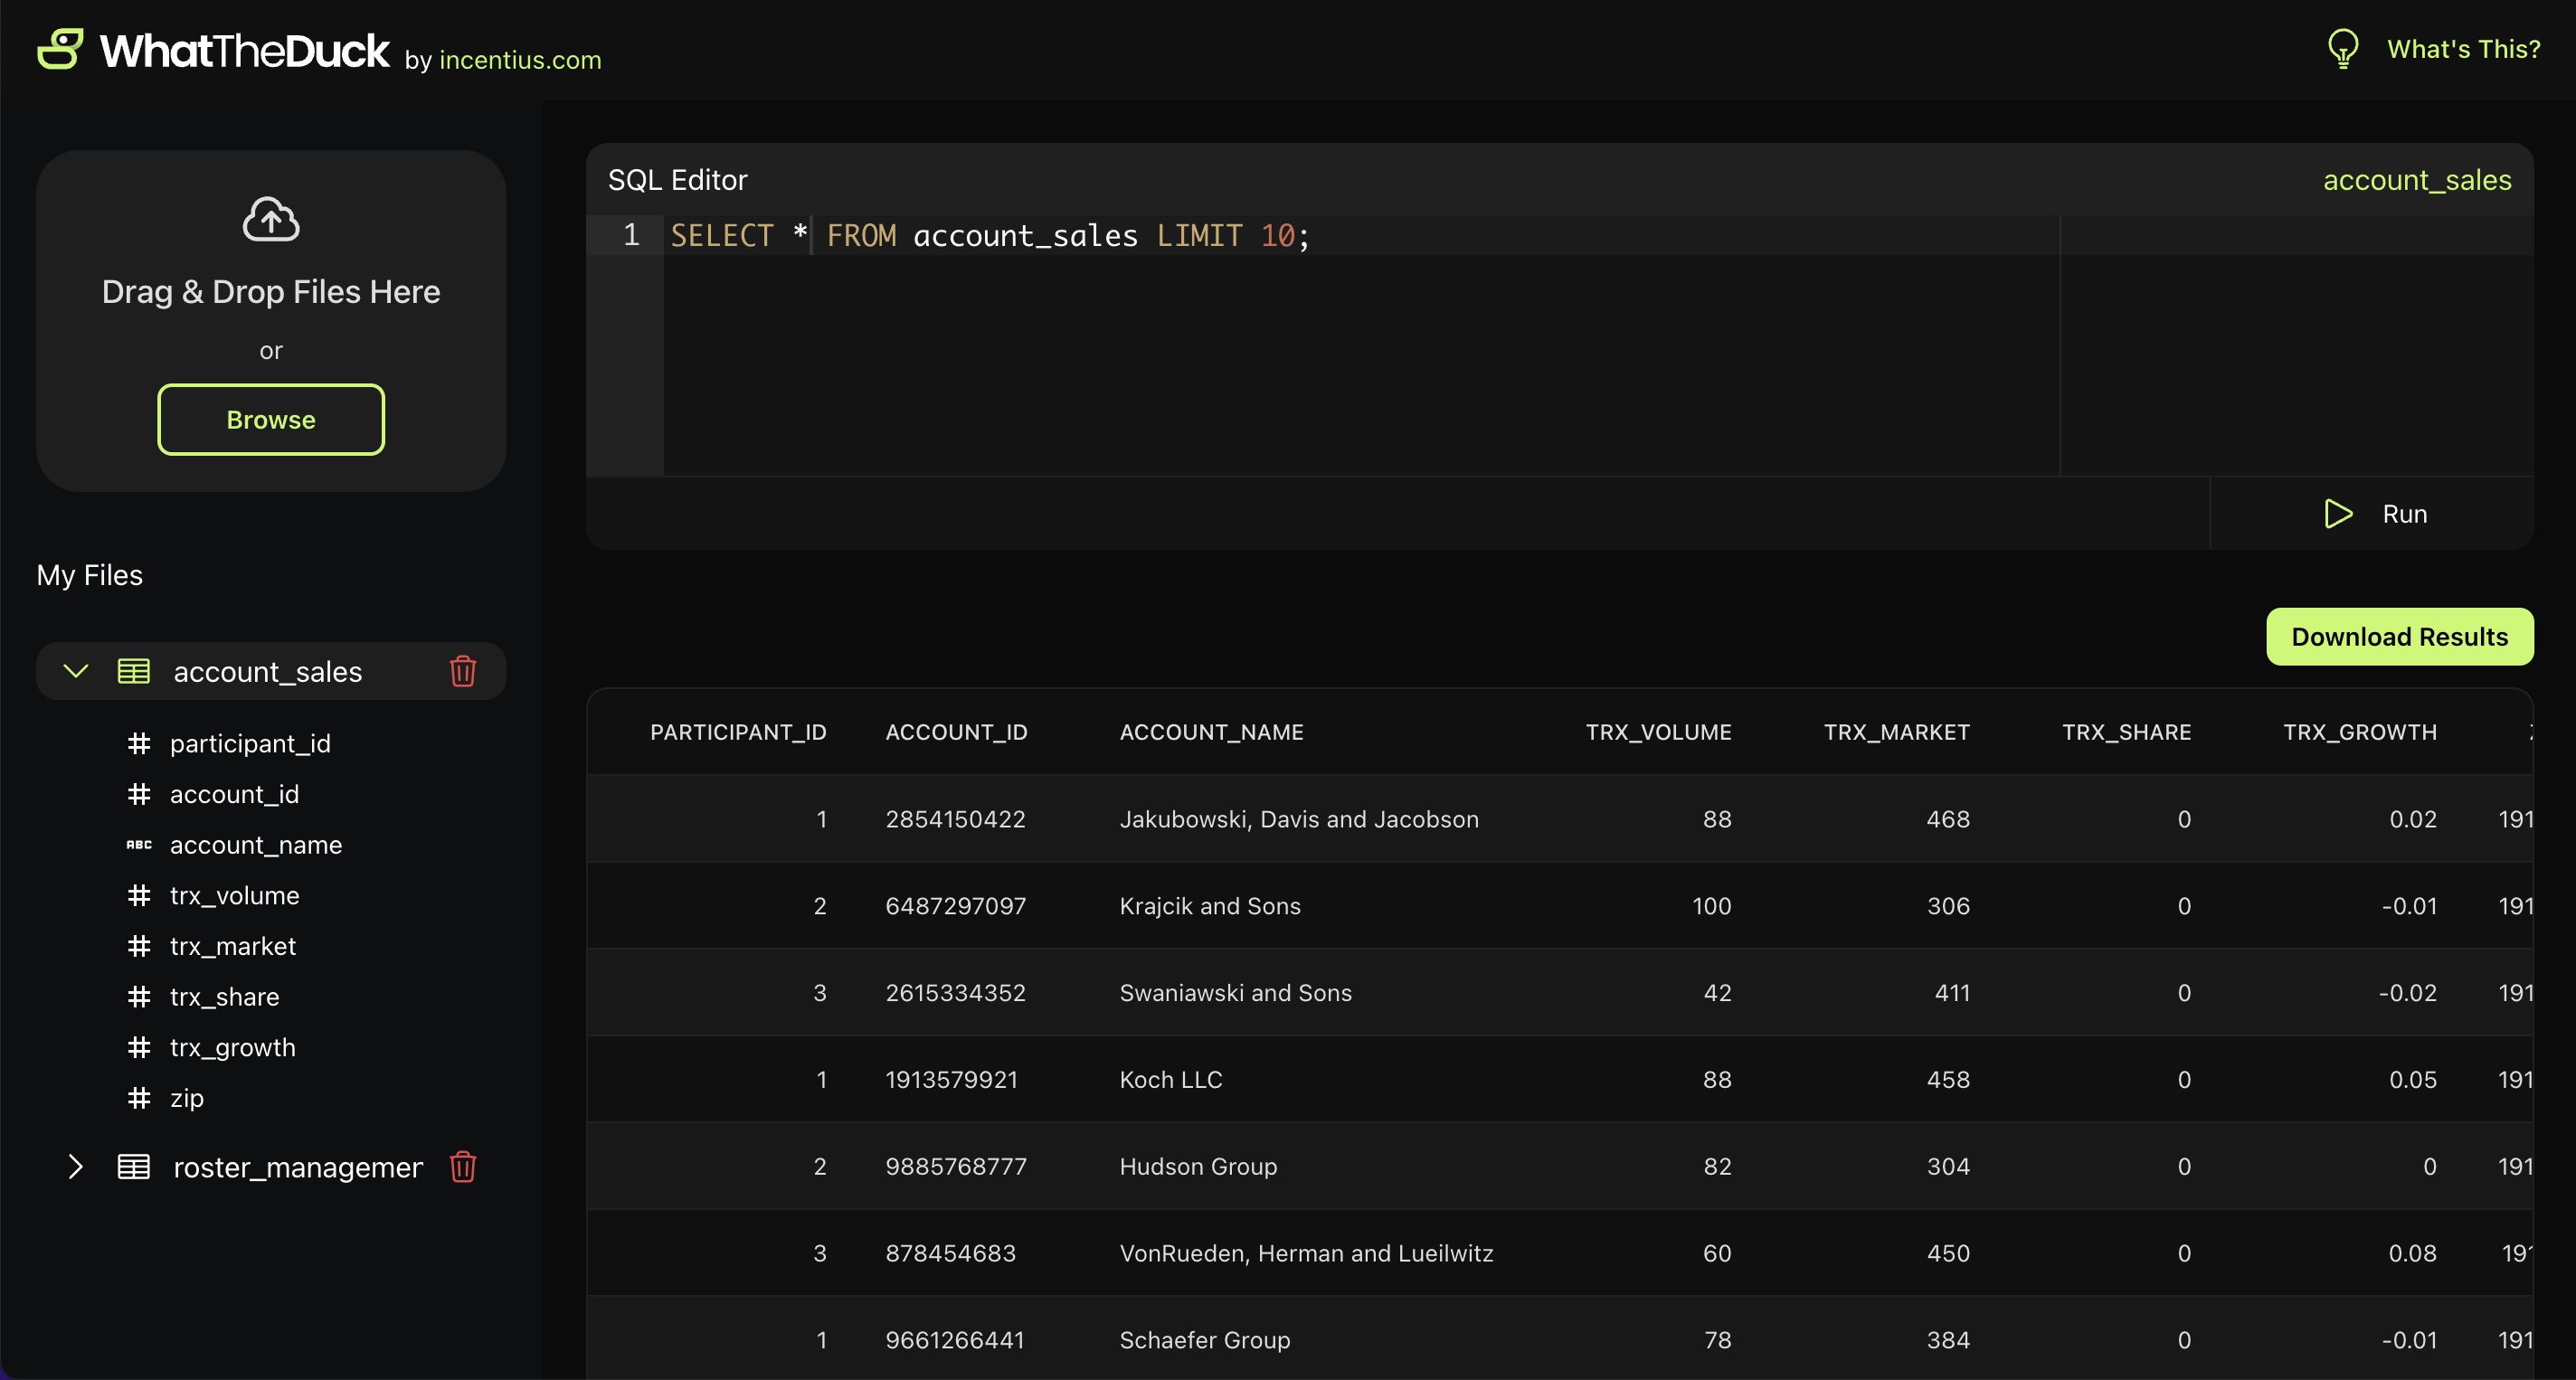Click the WhatTheDuck title text

tap(244, 50)
